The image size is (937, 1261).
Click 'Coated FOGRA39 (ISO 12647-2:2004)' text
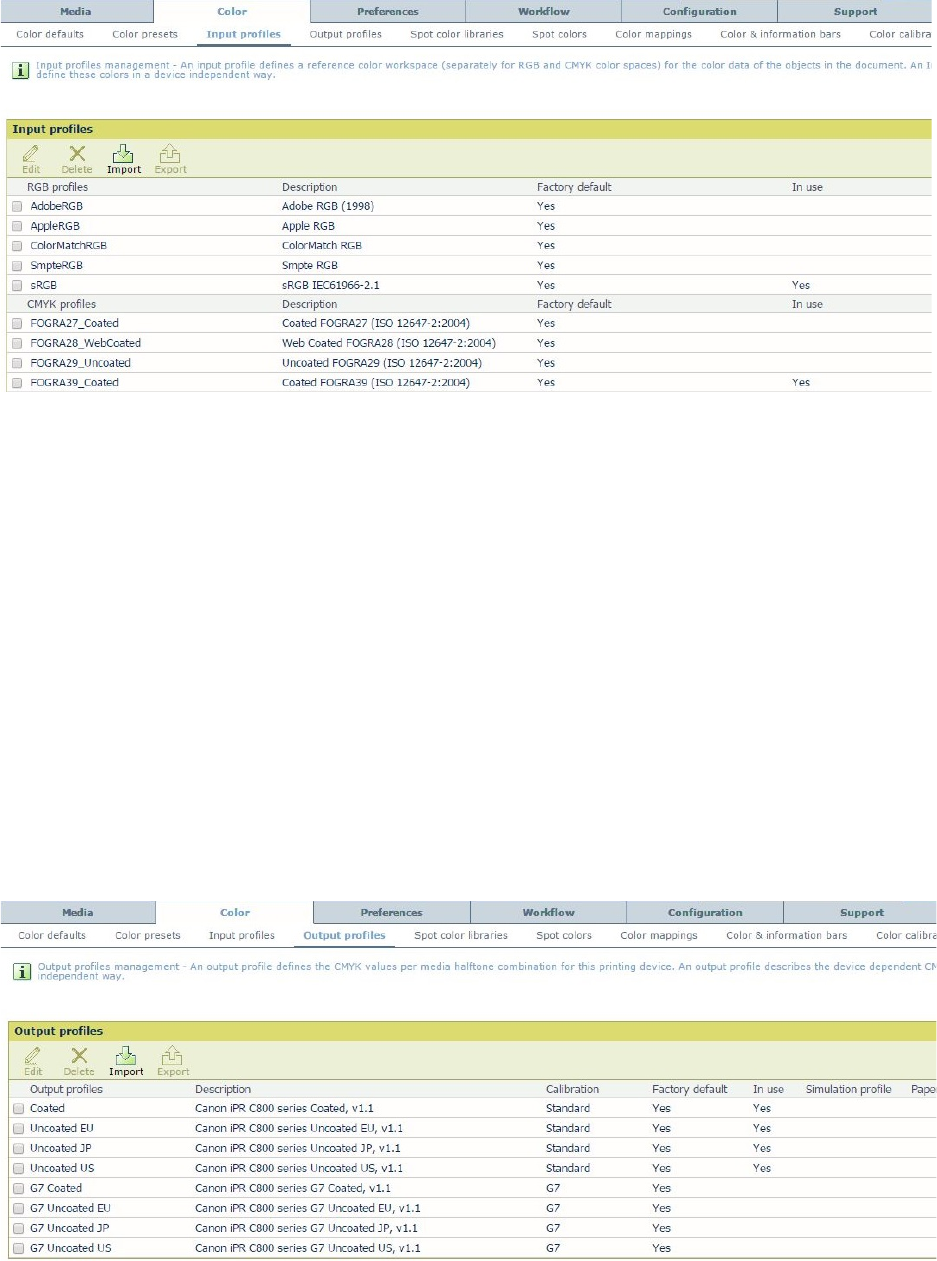click(x=376, y=383)
